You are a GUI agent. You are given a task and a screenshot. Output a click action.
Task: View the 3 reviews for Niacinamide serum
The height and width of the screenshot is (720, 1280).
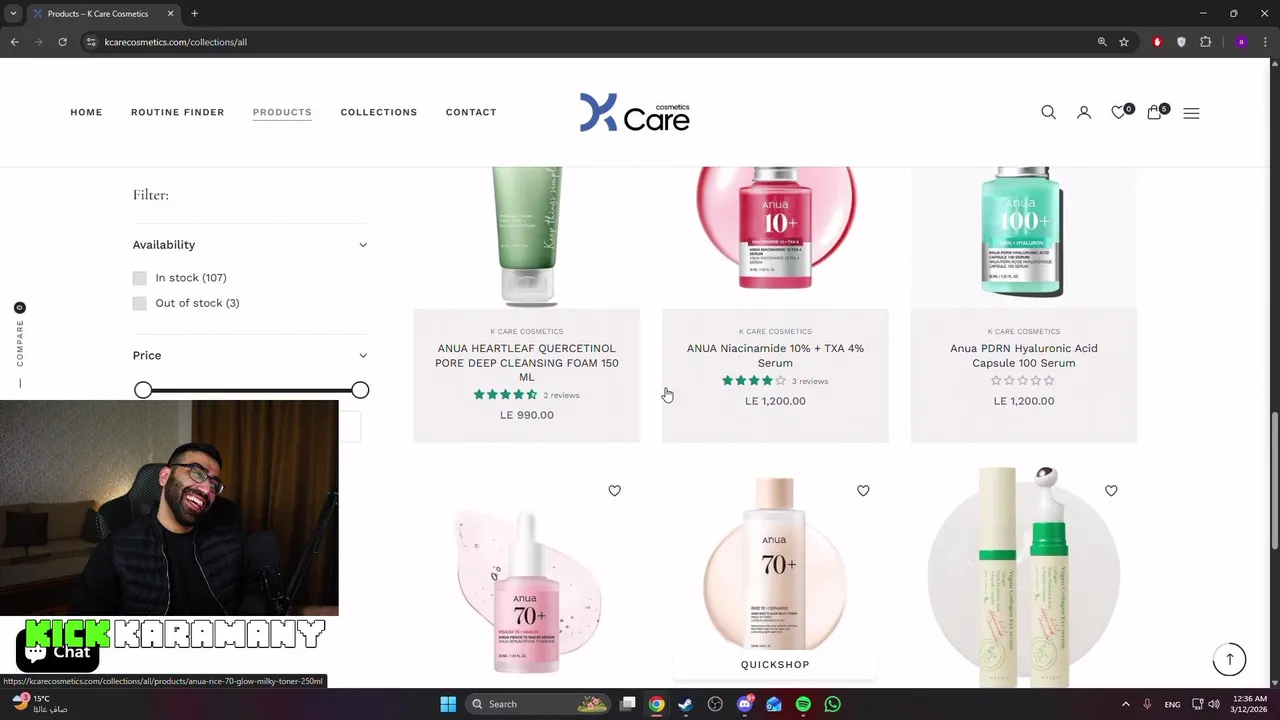[810, 381]
